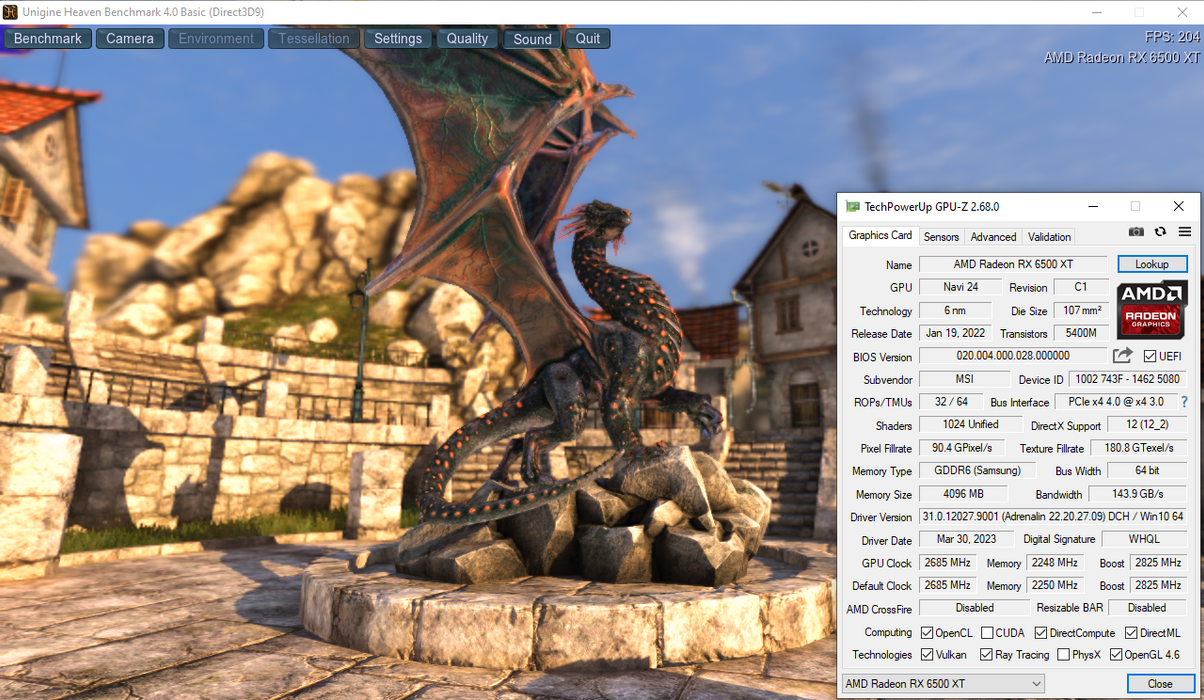Expand the Camera menu in Heaven
Screen dimensions: 1204x700
pos(130,39)
